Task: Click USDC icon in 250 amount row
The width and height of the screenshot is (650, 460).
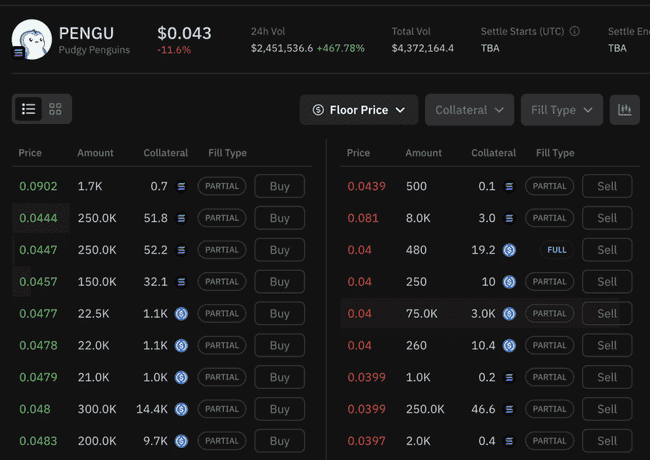Action: 509,282
